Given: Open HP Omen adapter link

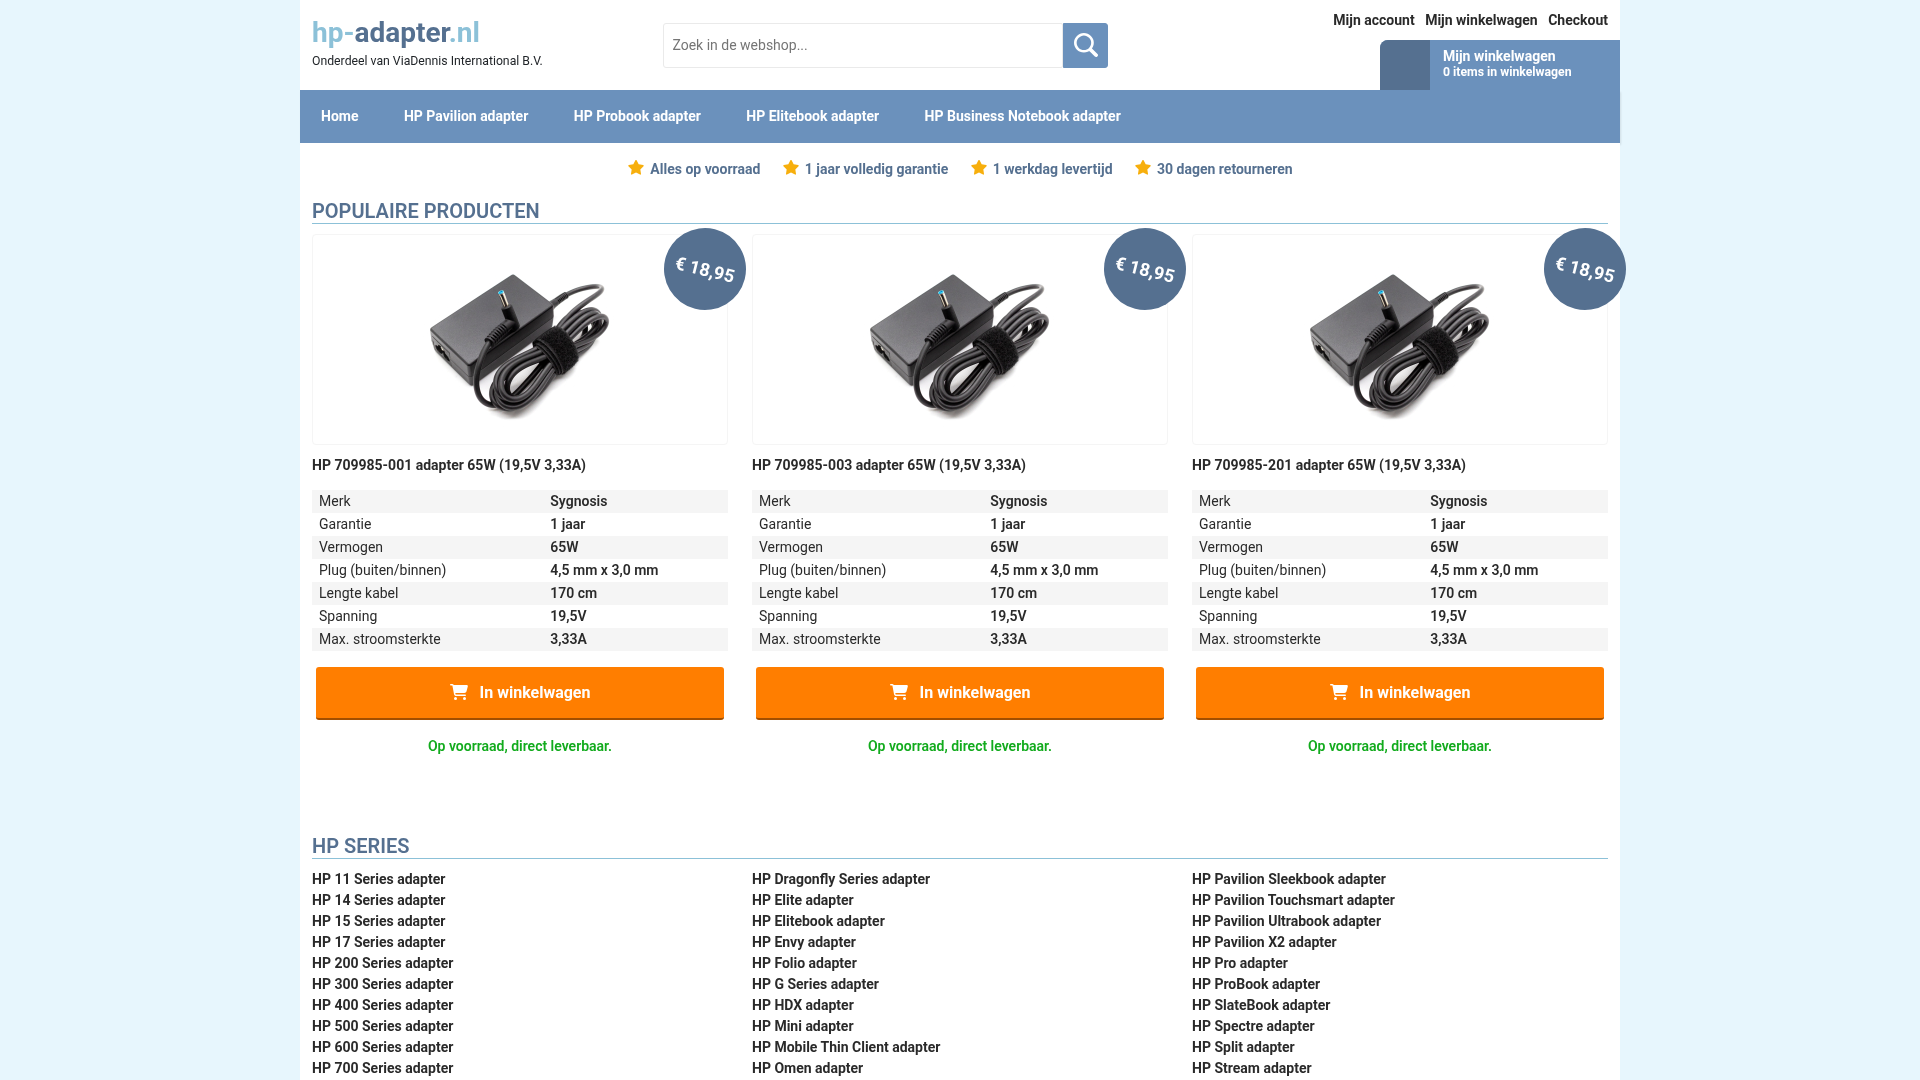Looking at the screenshot, I should tap(807, 1068).
